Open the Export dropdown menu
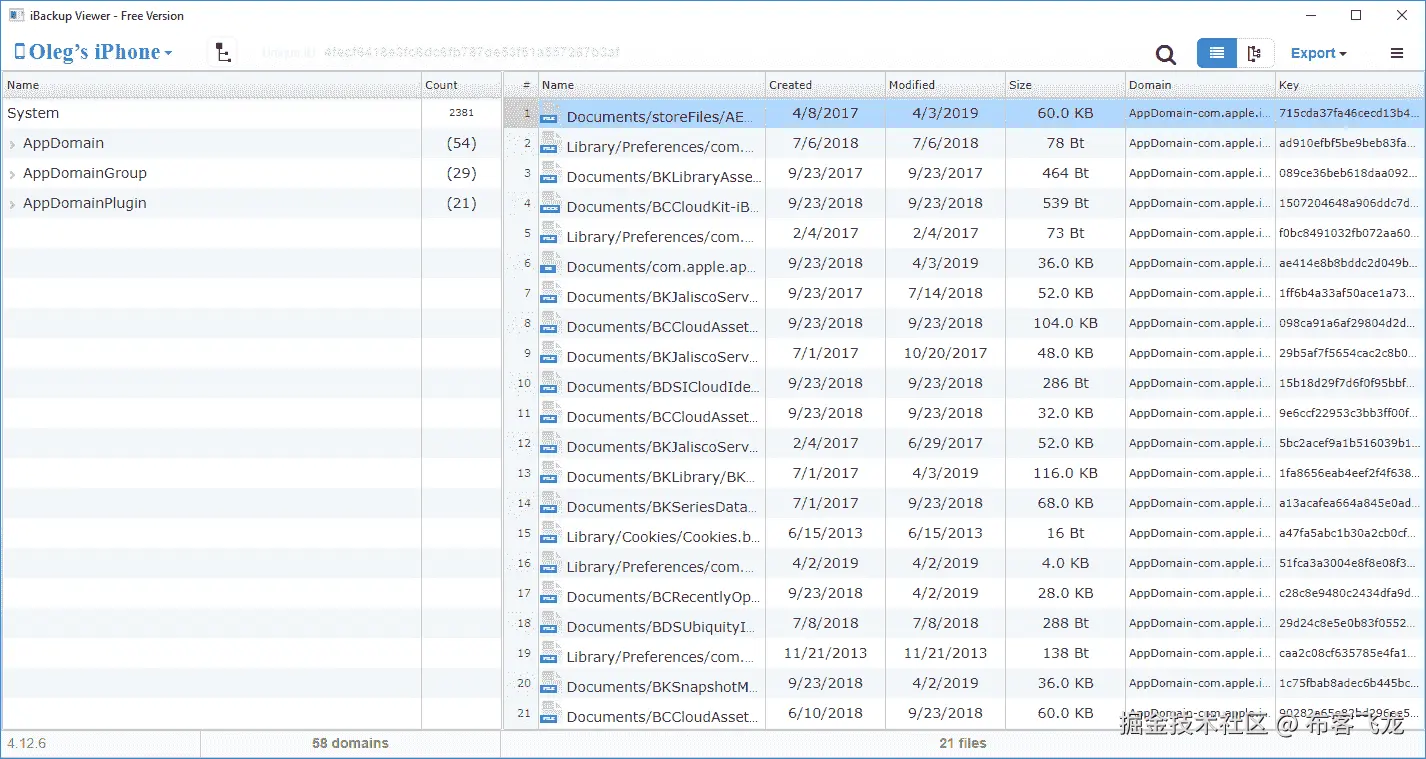This screenshot has width=1426, height=759. 1318,53
